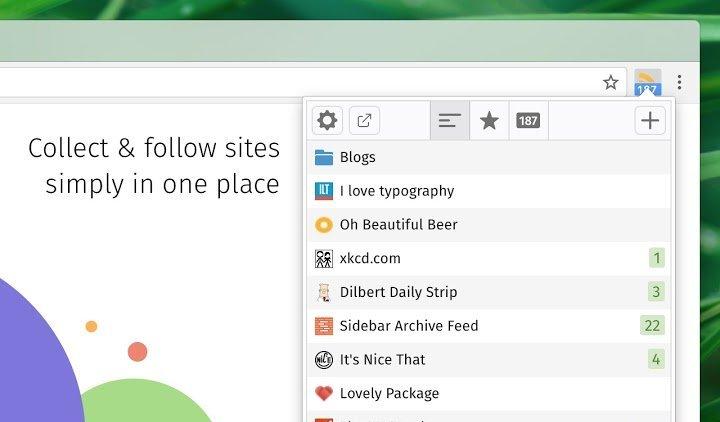The image size is (720, 422).
Task: Open the Dilbert Daily Strip feed
Action: point(489,292)
